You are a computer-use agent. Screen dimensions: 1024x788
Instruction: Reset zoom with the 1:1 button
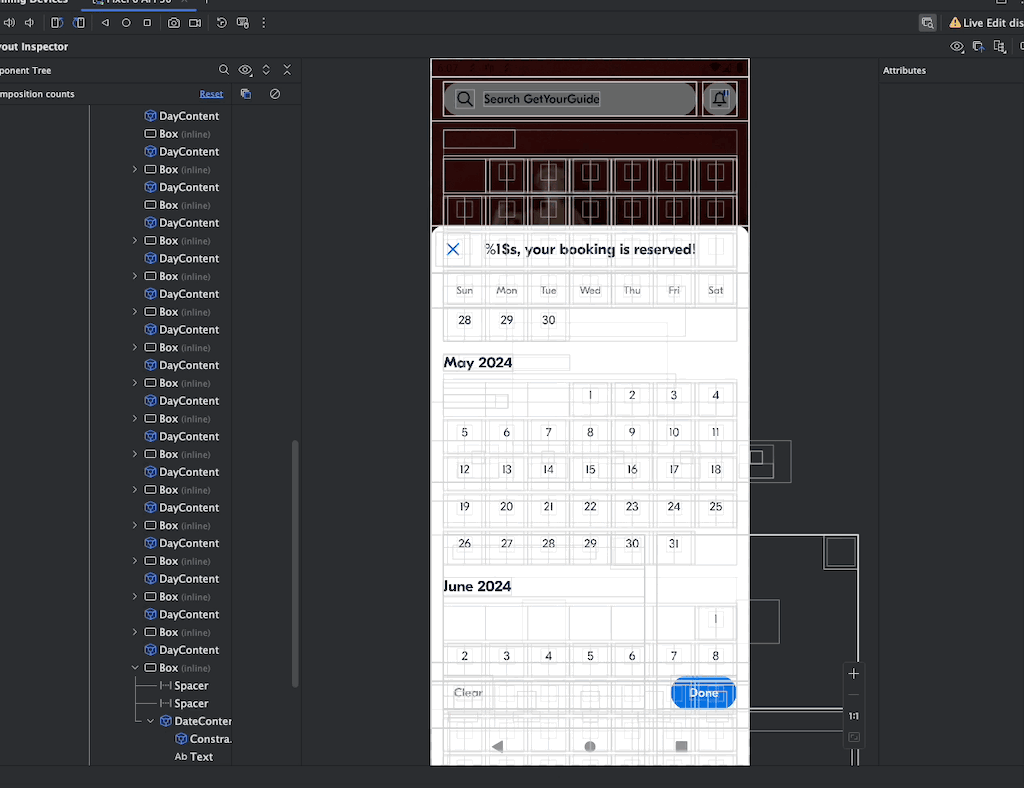854,716
